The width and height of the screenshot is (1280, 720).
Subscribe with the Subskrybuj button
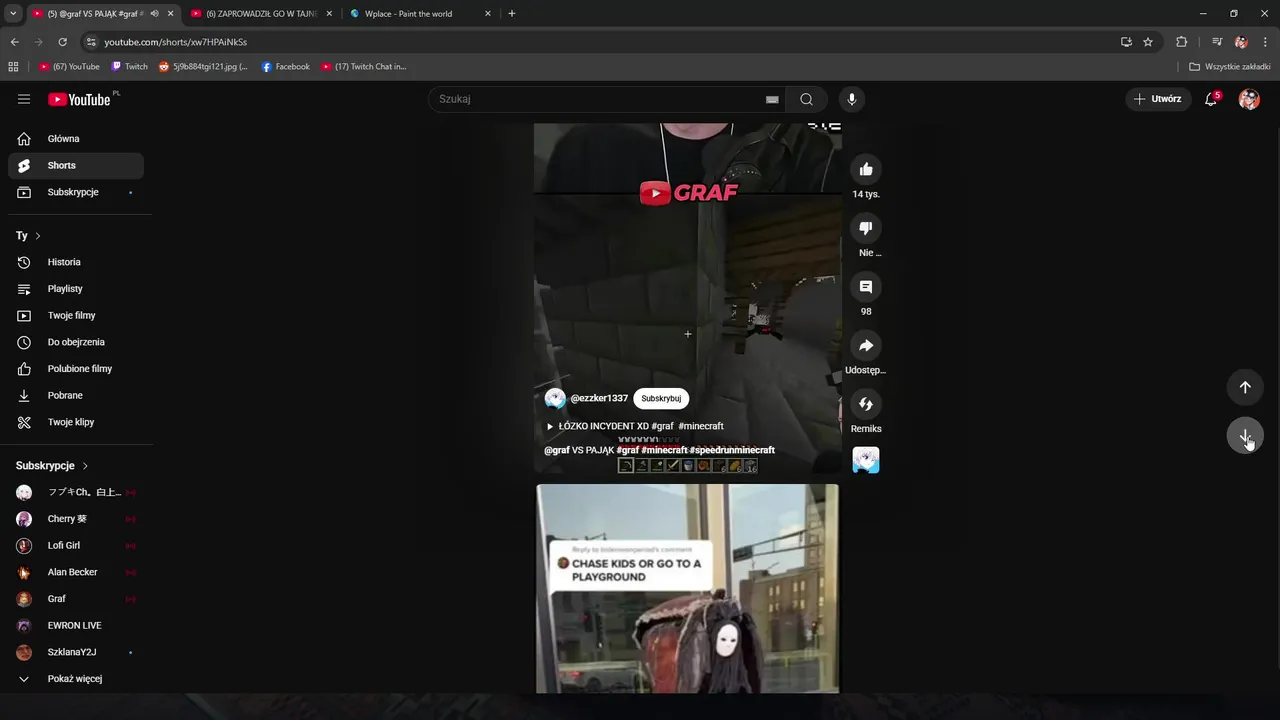click(661, 398)
